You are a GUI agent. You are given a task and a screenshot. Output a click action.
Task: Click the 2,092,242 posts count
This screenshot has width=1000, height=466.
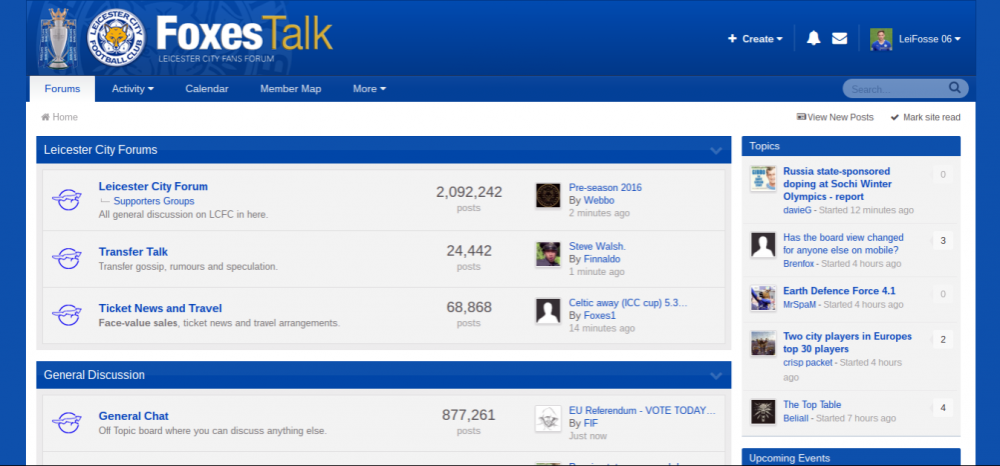(469, 192)
